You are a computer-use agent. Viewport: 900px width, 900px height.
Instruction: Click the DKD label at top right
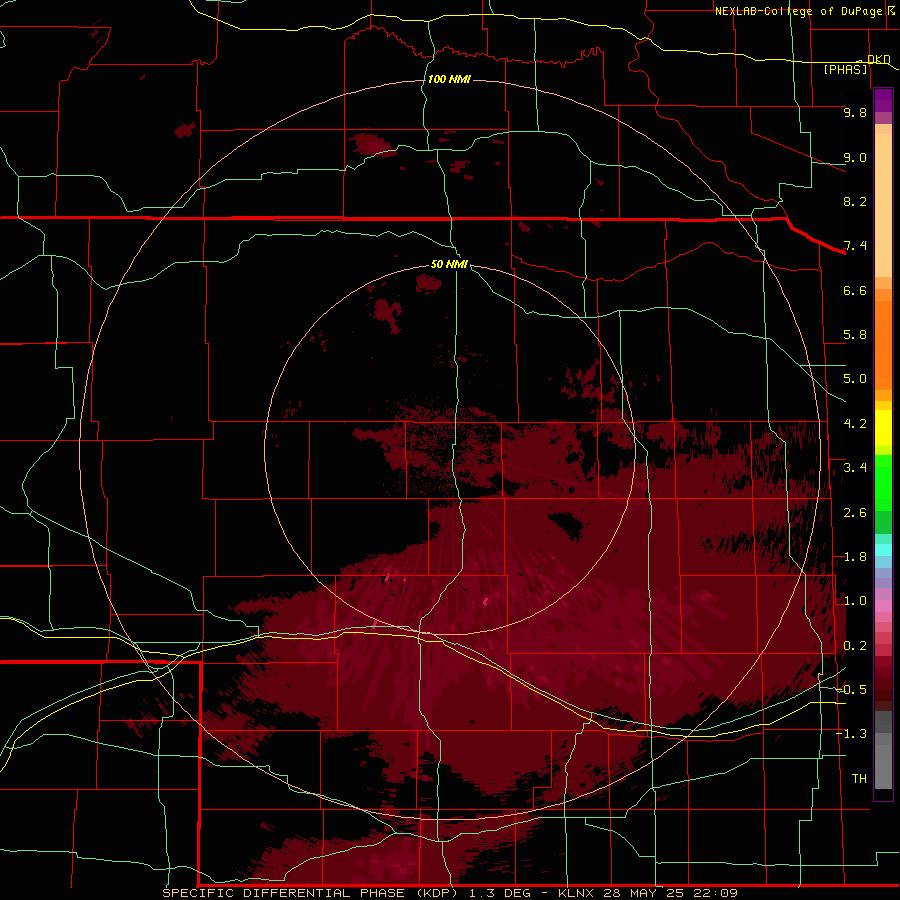click(x=878, y=59)
